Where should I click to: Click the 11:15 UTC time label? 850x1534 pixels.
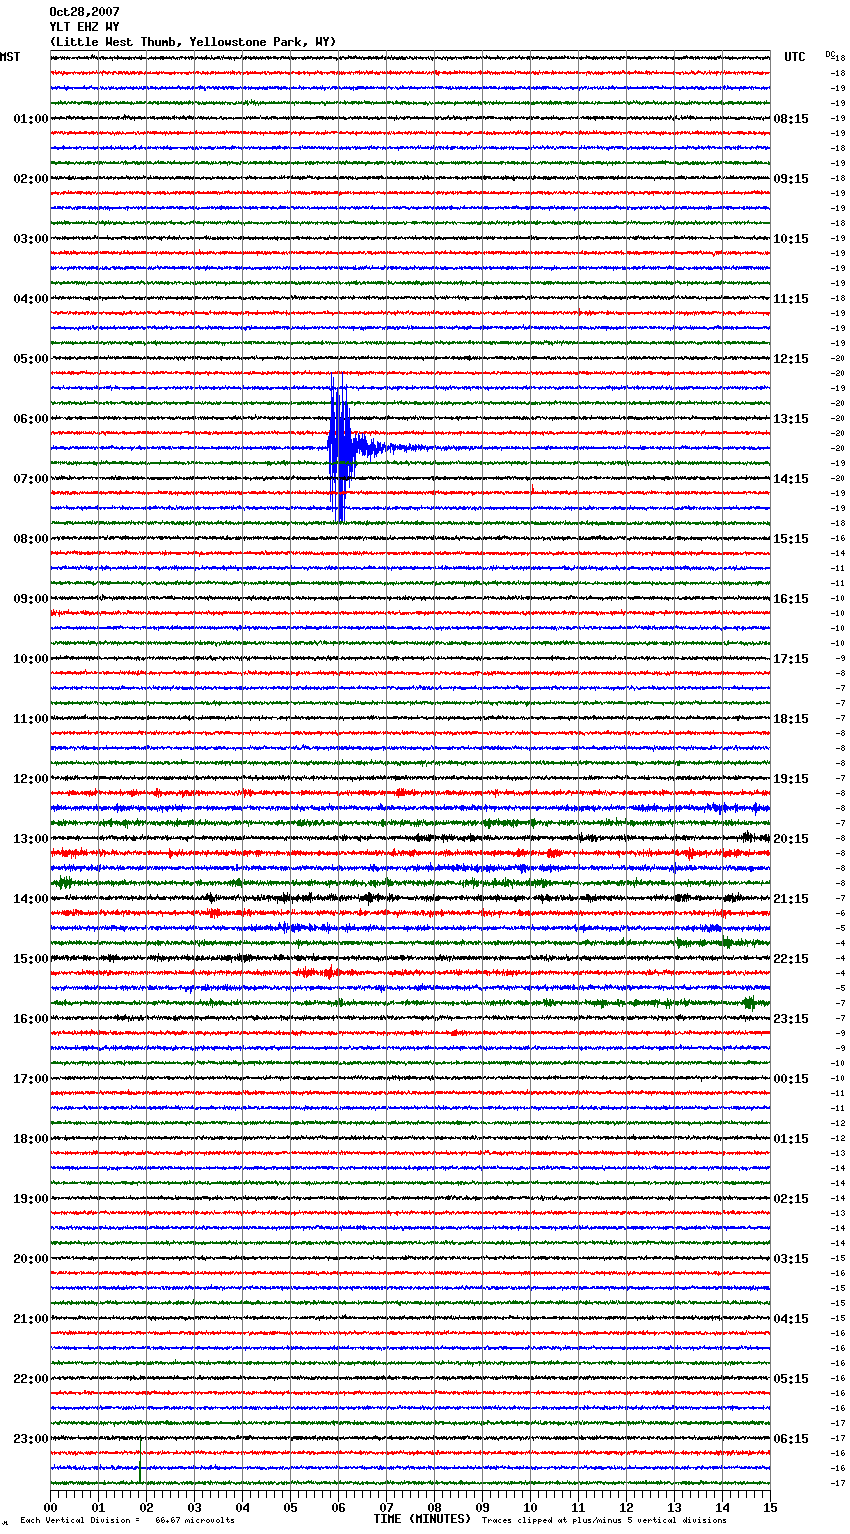click(791, 299)
